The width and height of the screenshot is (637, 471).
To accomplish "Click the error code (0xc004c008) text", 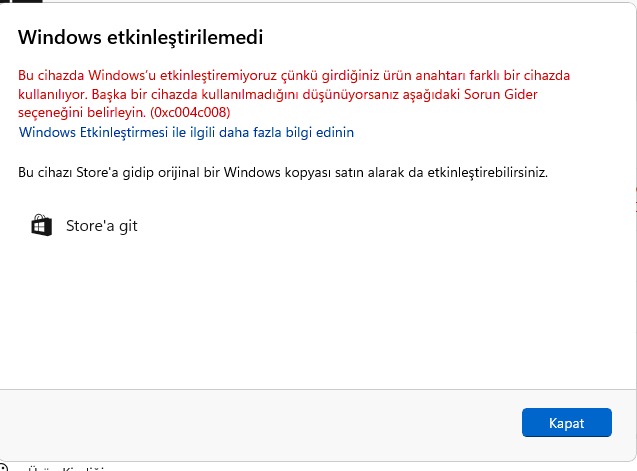I will pos(190,113).
